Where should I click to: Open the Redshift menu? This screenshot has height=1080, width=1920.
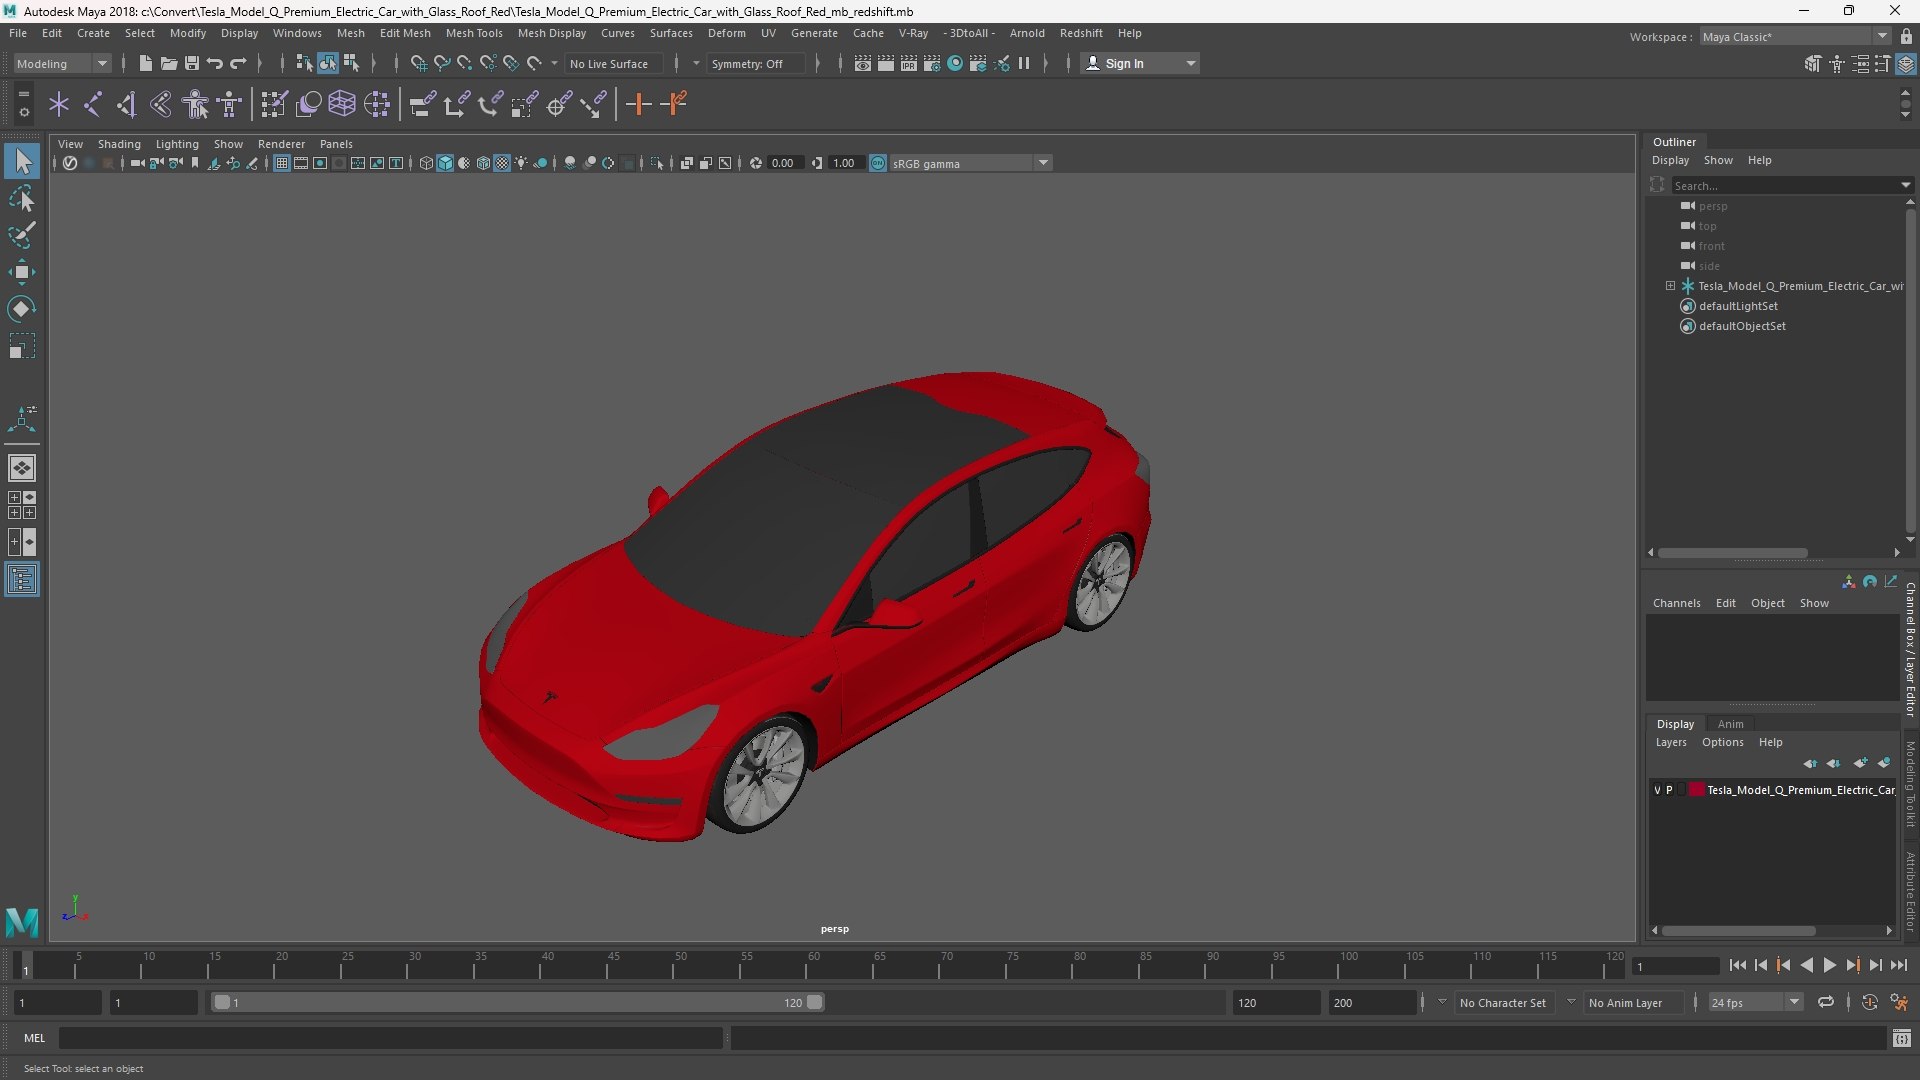coord(1081,33)
